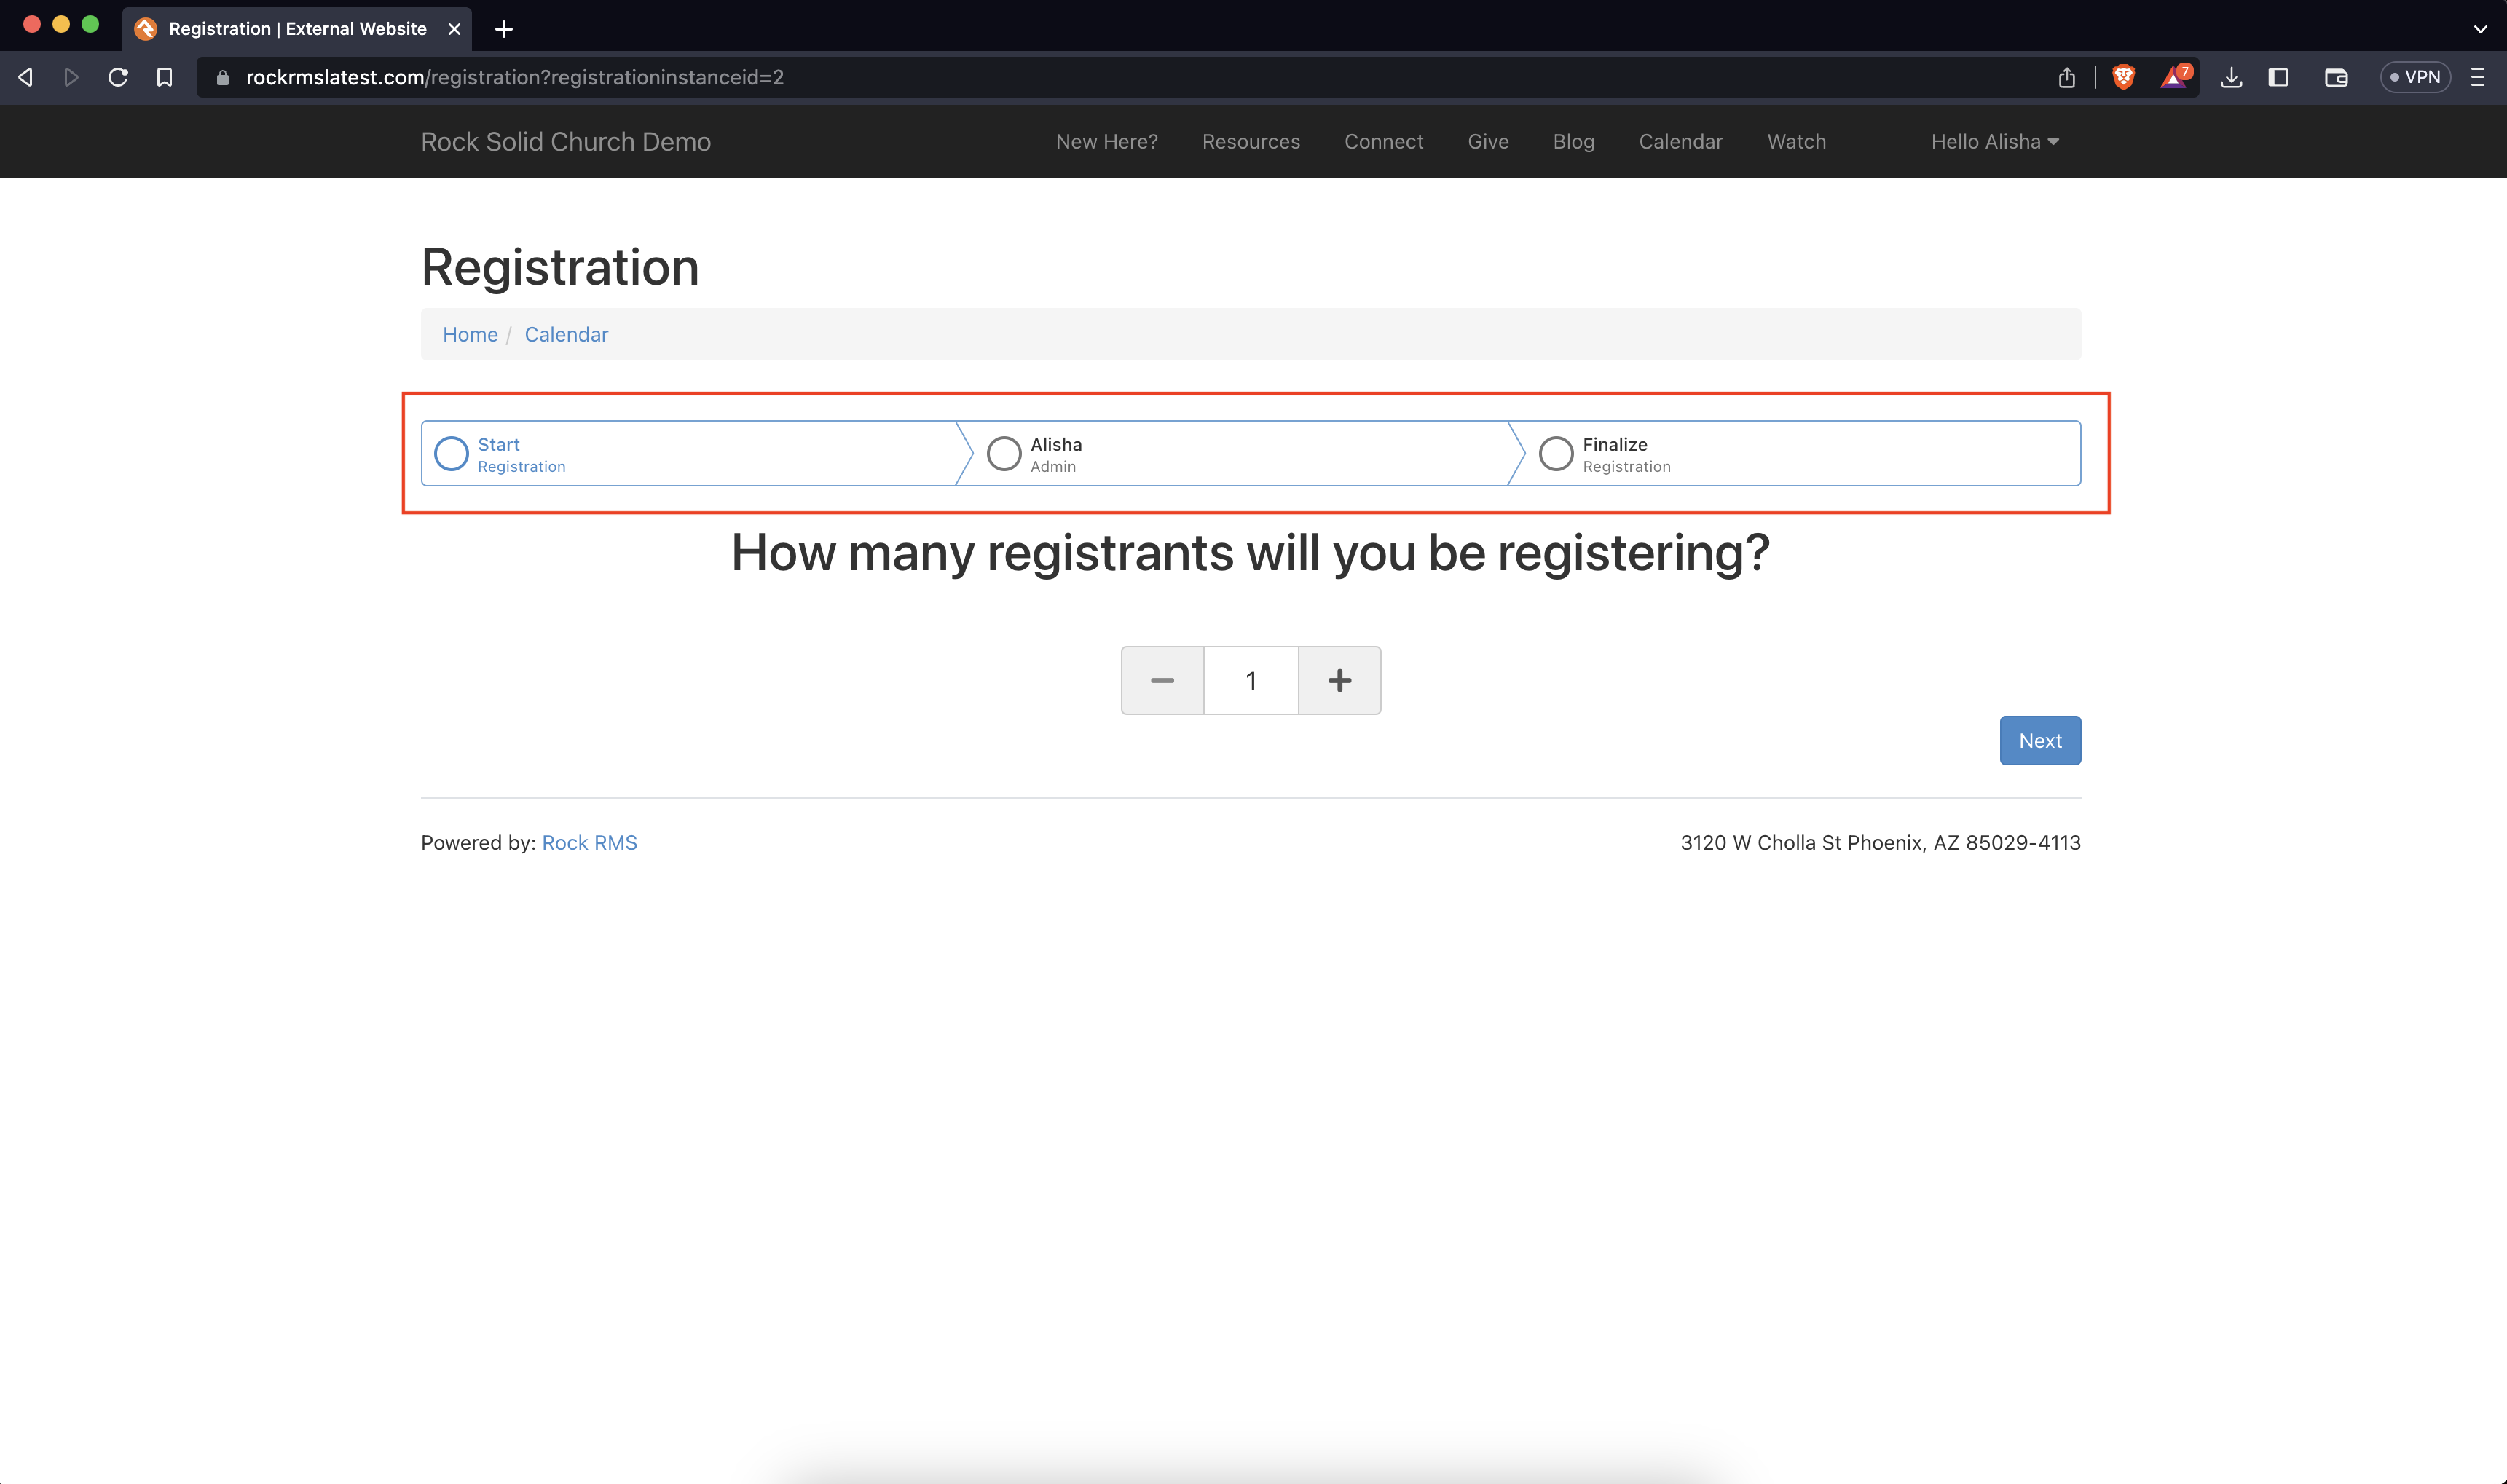Viewport: 2507px width, 1484px height.
Task: Click the registrant count field showing 1
Action: tap(1251, 680)
